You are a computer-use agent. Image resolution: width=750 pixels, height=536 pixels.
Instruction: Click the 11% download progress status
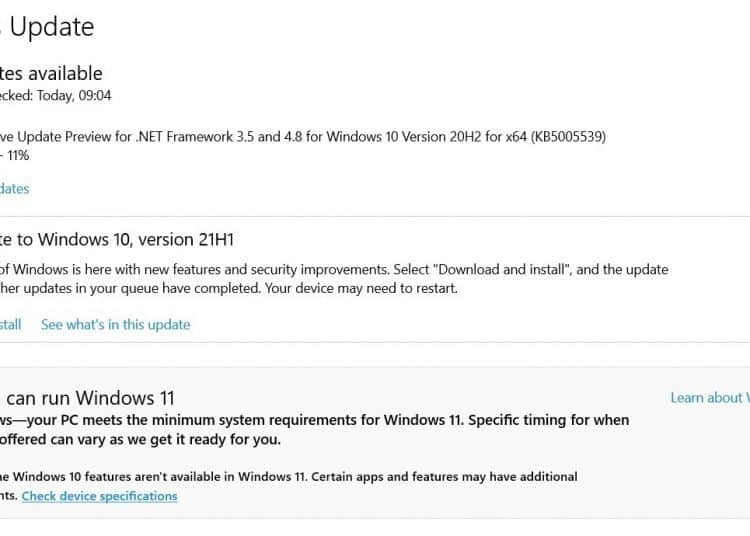(x=15, y=155)
